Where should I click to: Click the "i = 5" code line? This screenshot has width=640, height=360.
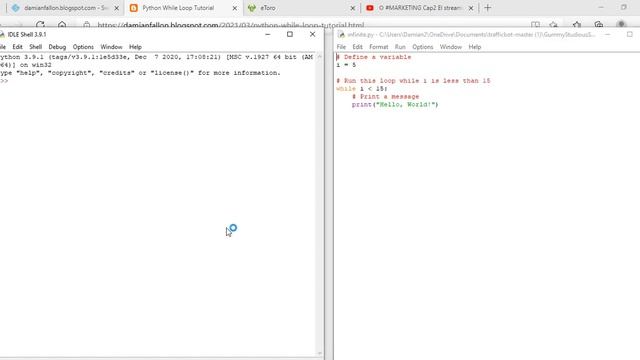(346, 65)
